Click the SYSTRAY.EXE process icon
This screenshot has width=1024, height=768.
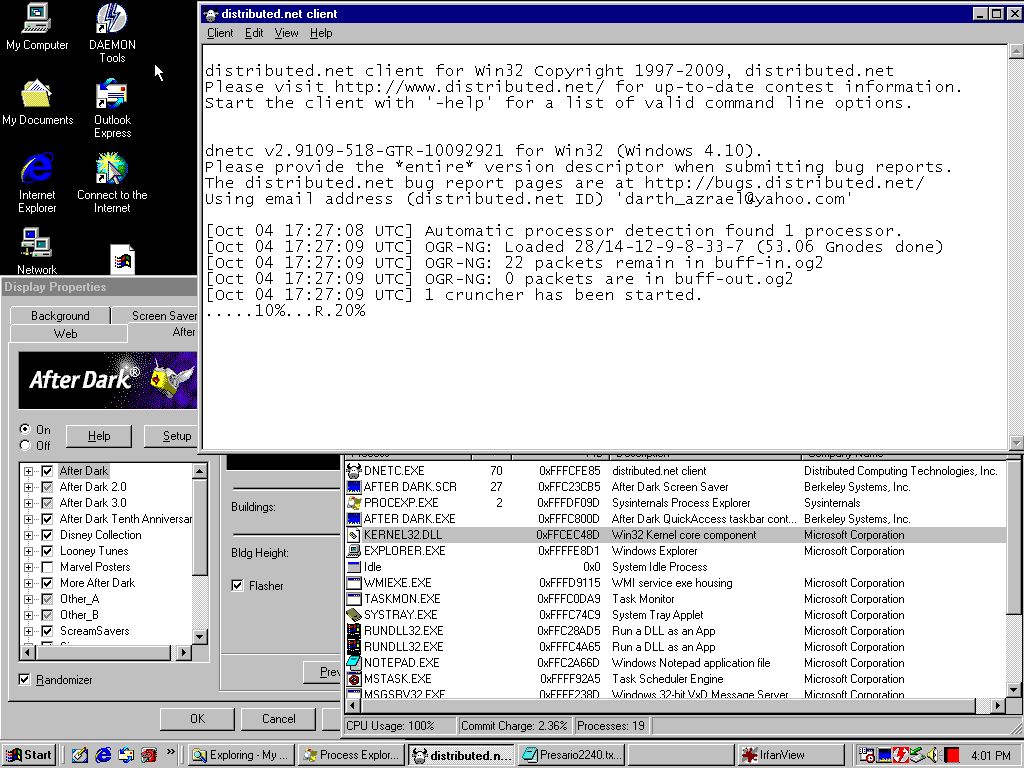pyautogui.click(x=353, y=615)
